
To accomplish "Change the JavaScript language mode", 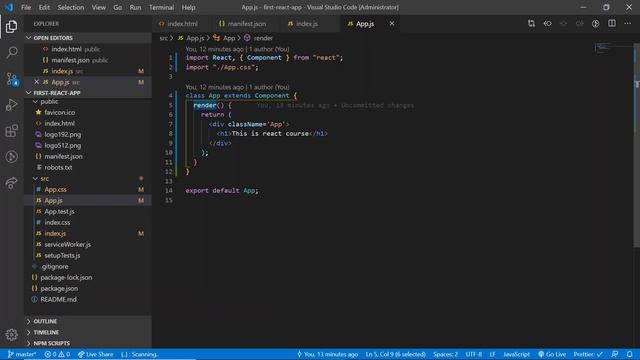I will pos(516,354).
